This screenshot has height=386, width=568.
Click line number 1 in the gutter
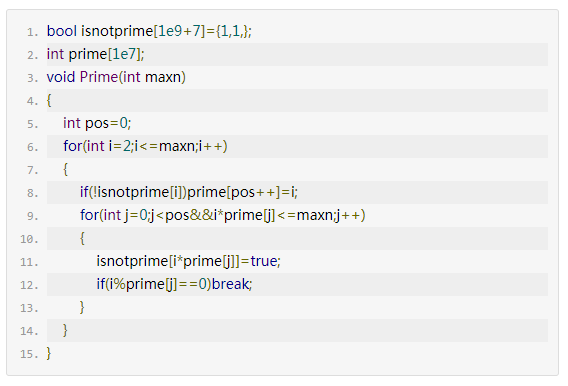pyautogui.click(x=32, y=32)
